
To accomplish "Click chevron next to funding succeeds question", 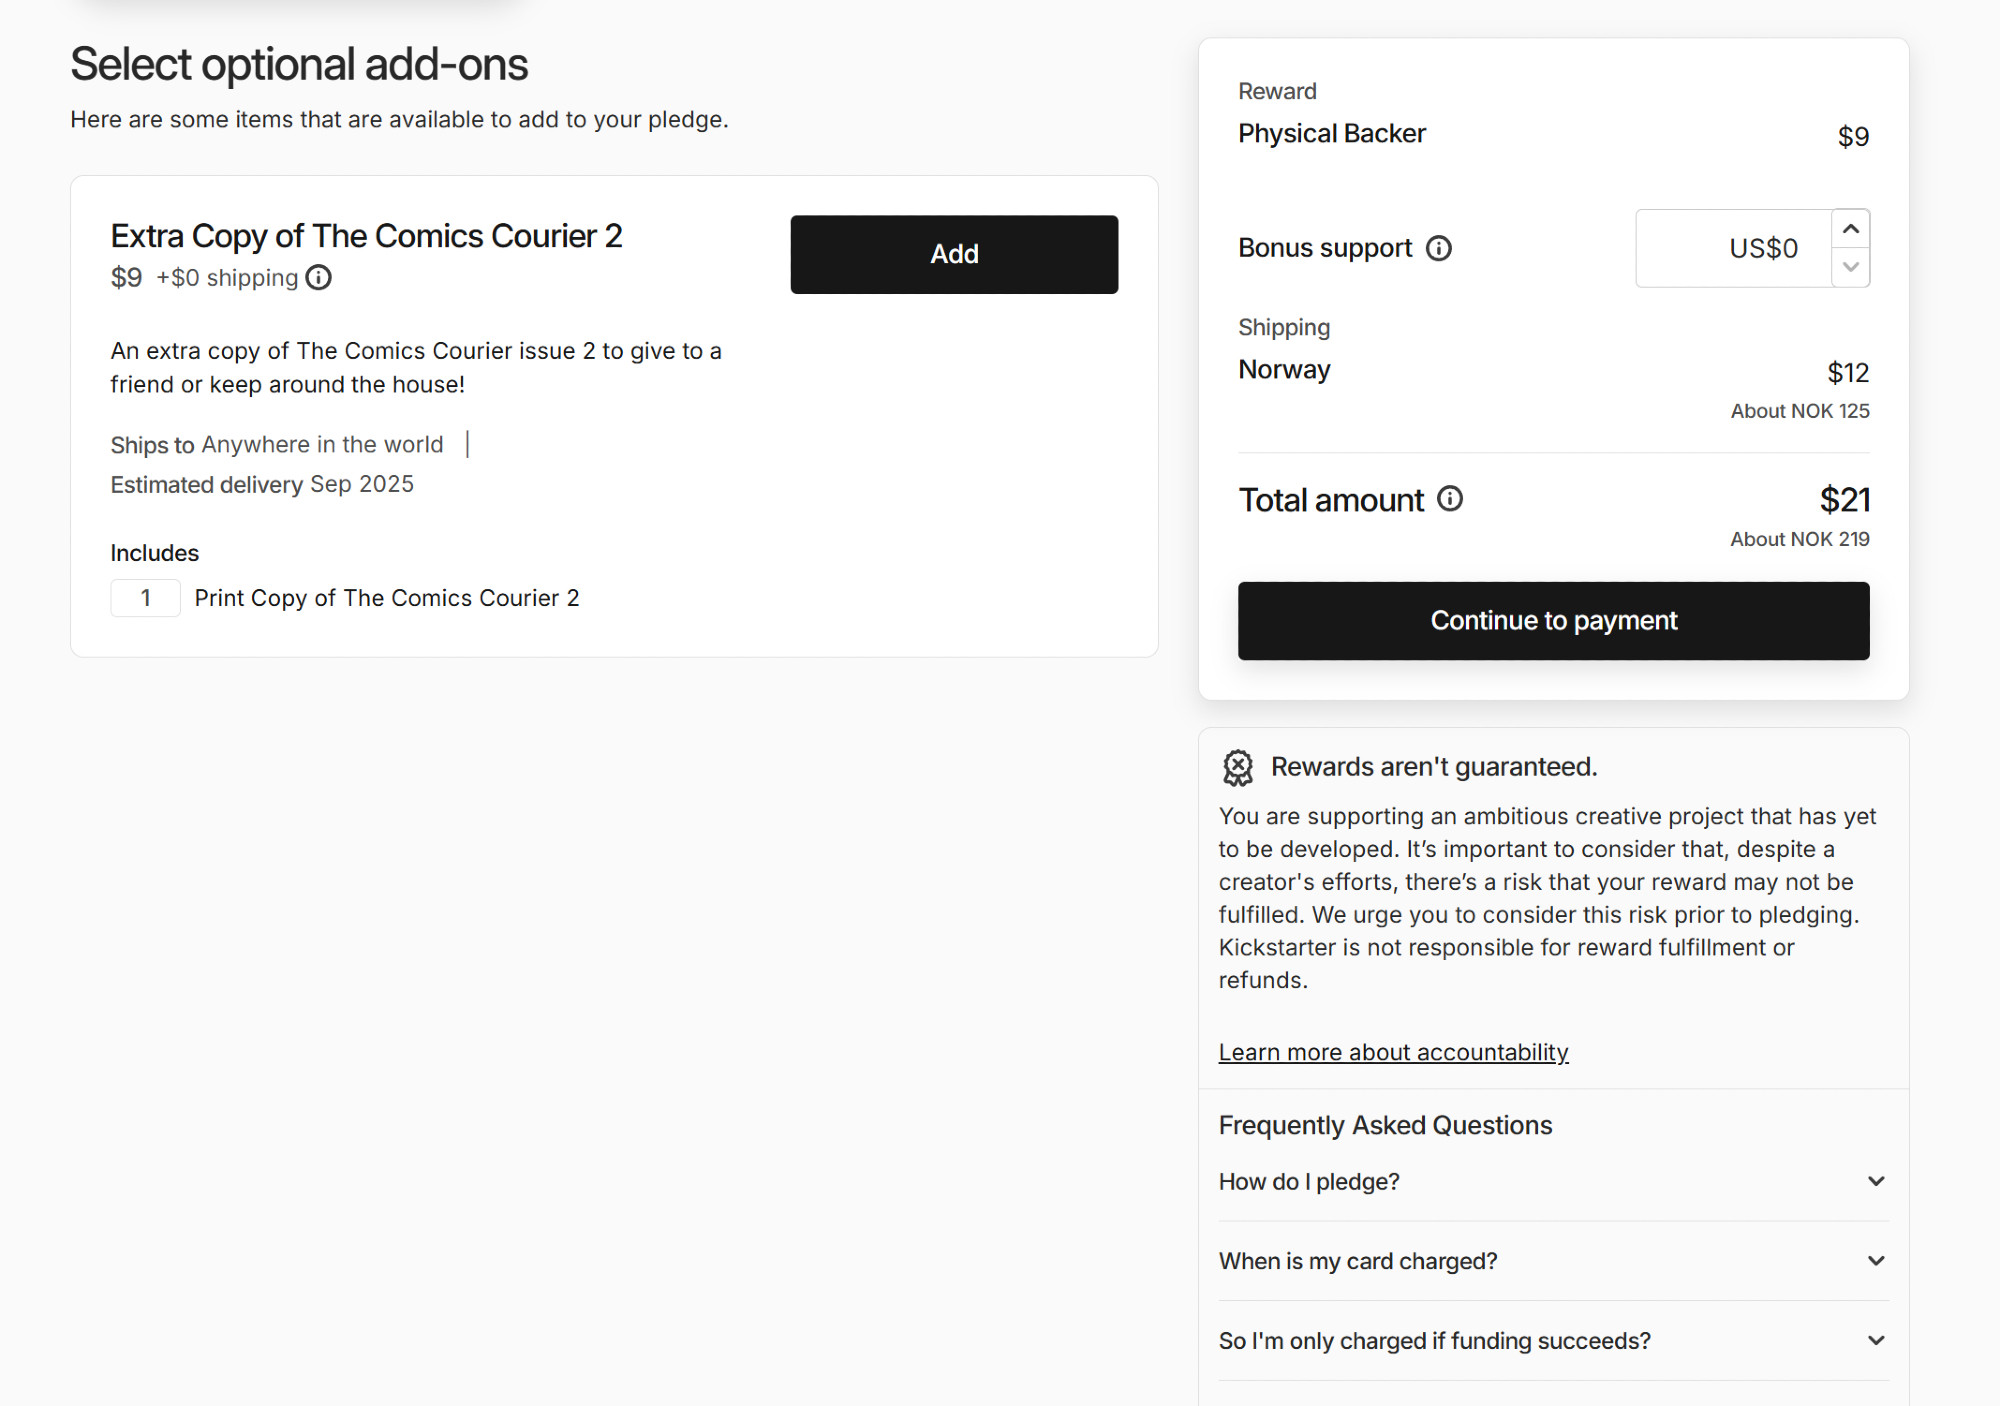I will [1876, 1340].
